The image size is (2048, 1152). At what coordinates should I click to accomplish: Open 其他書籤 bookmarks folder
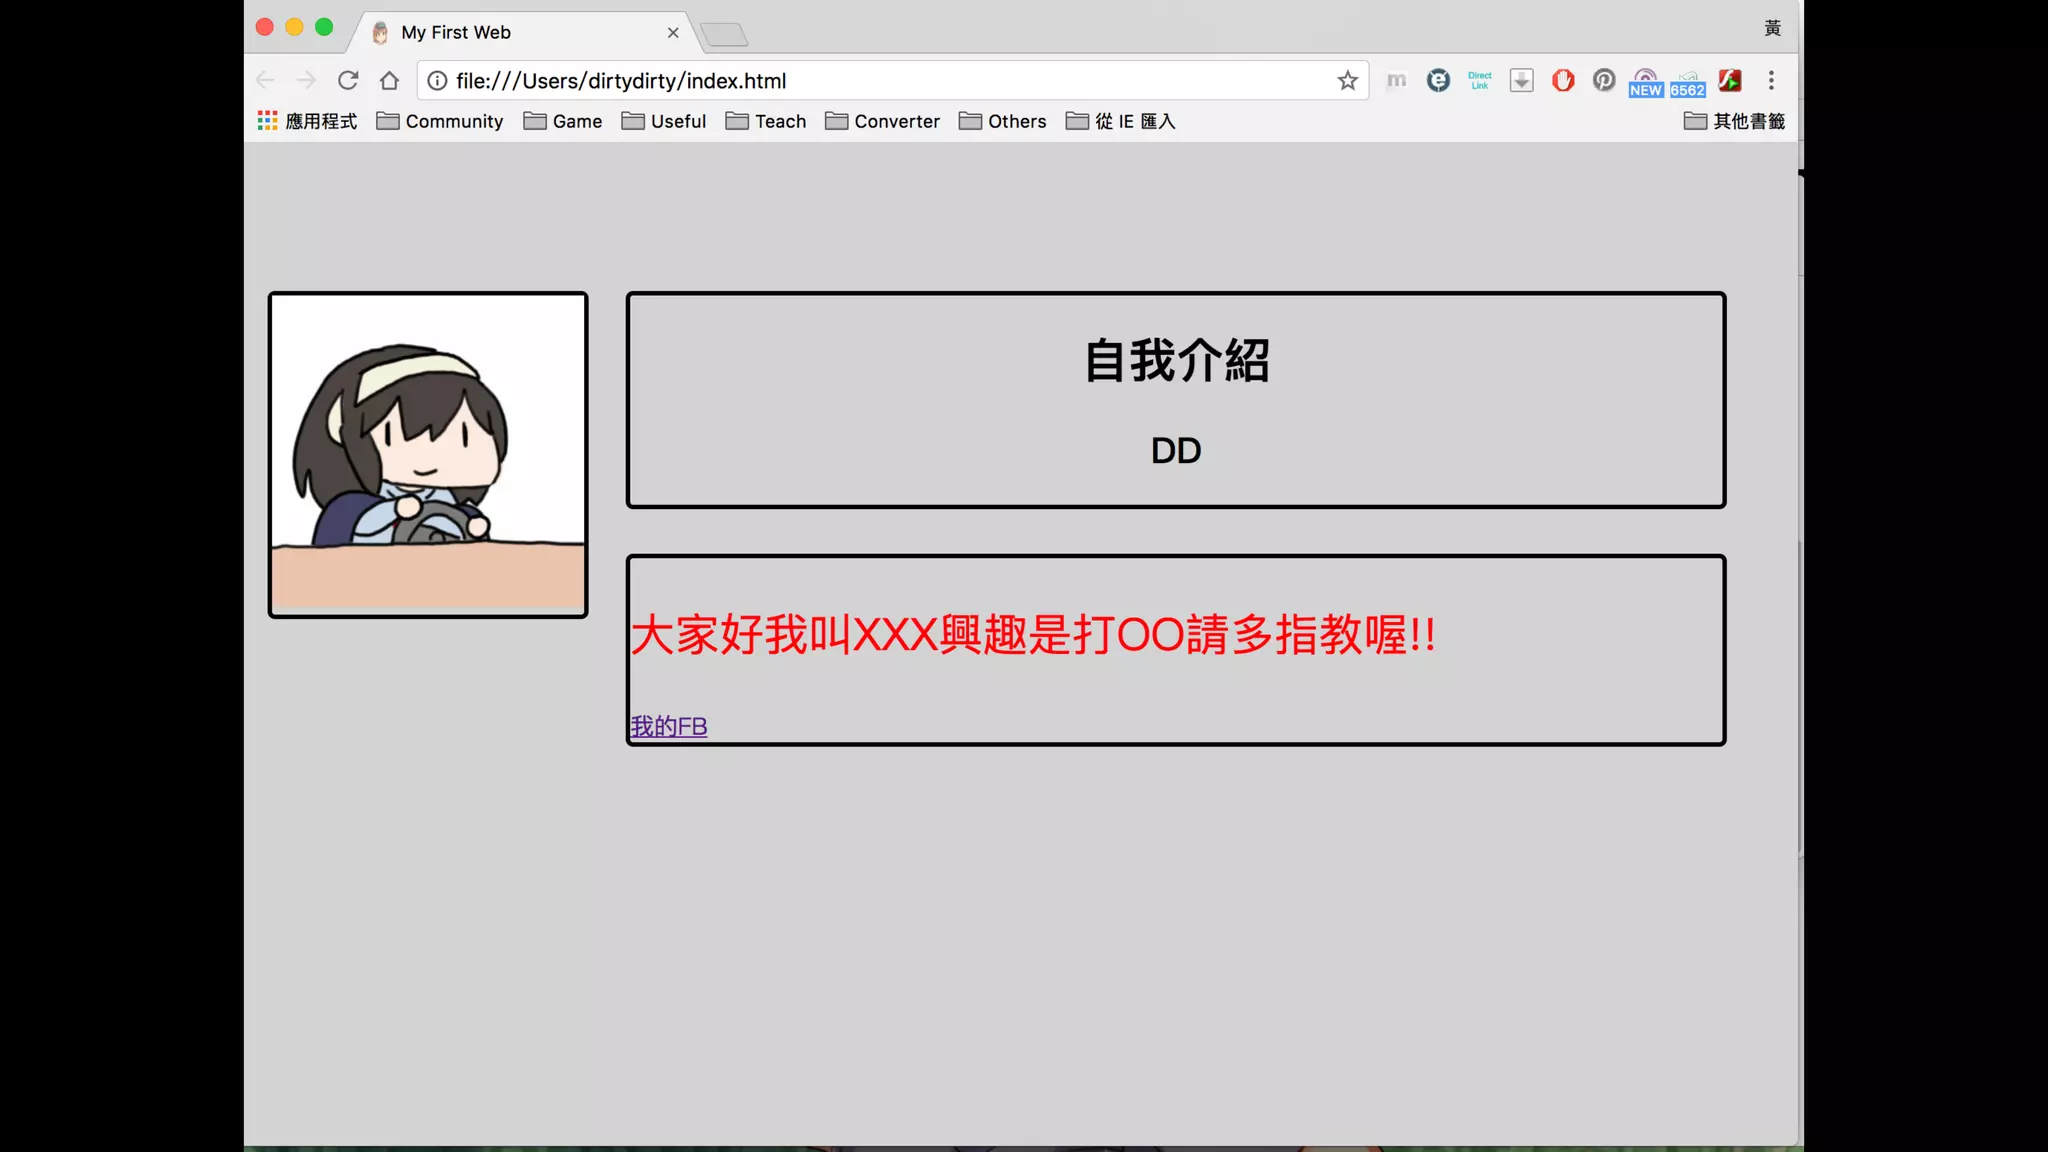click(1734, 121)
